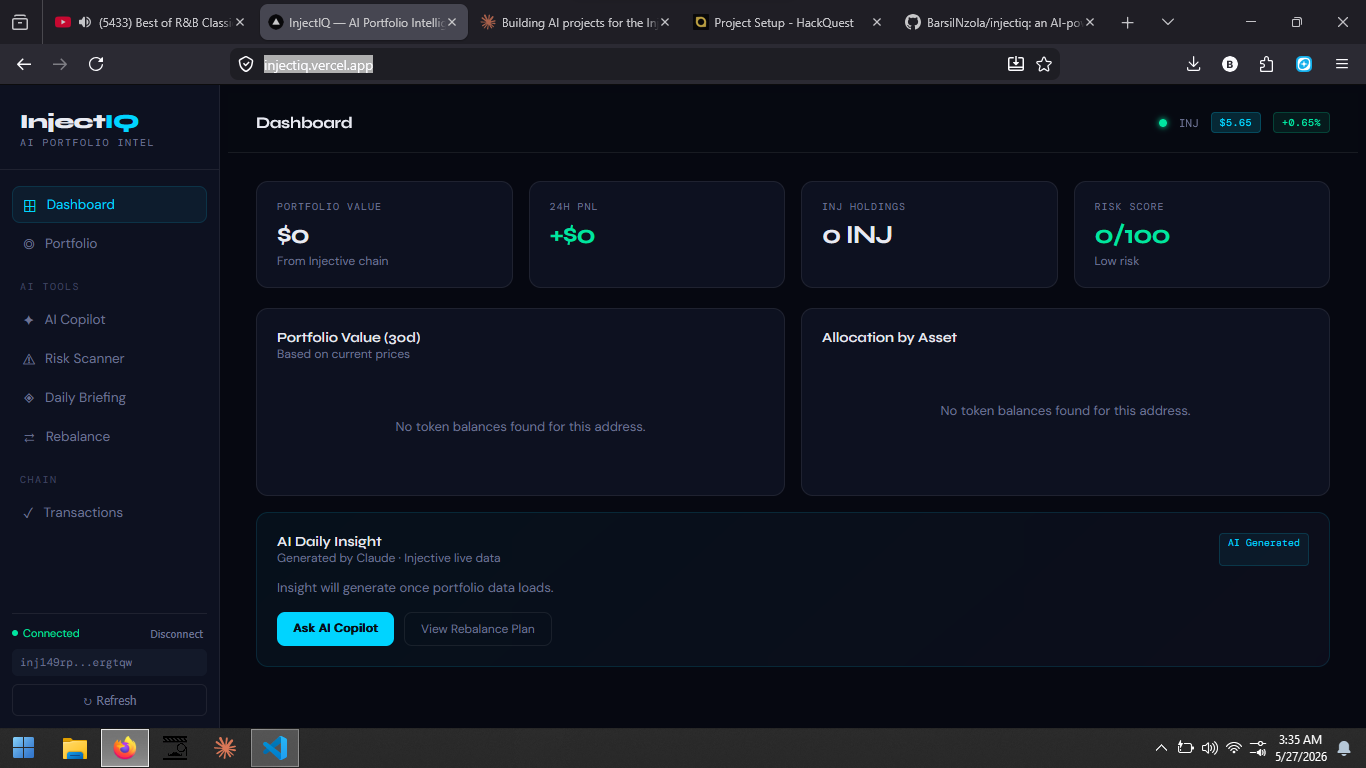The width and height of the screenshot is (1366, 768).
Task: Click the INJ Holdings stat card
Action: [x=929, y=234]
